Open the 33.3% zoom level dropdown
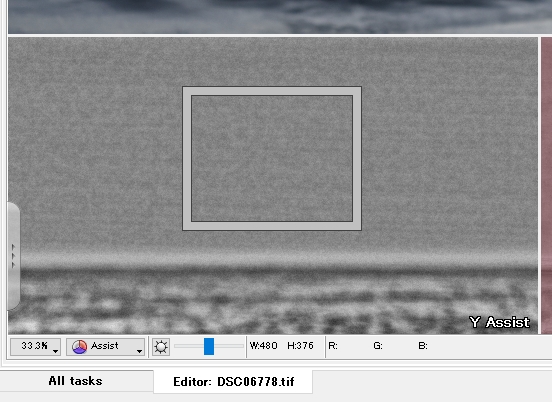The height and width of the screenshot is (402, 552). coord(36,346)
